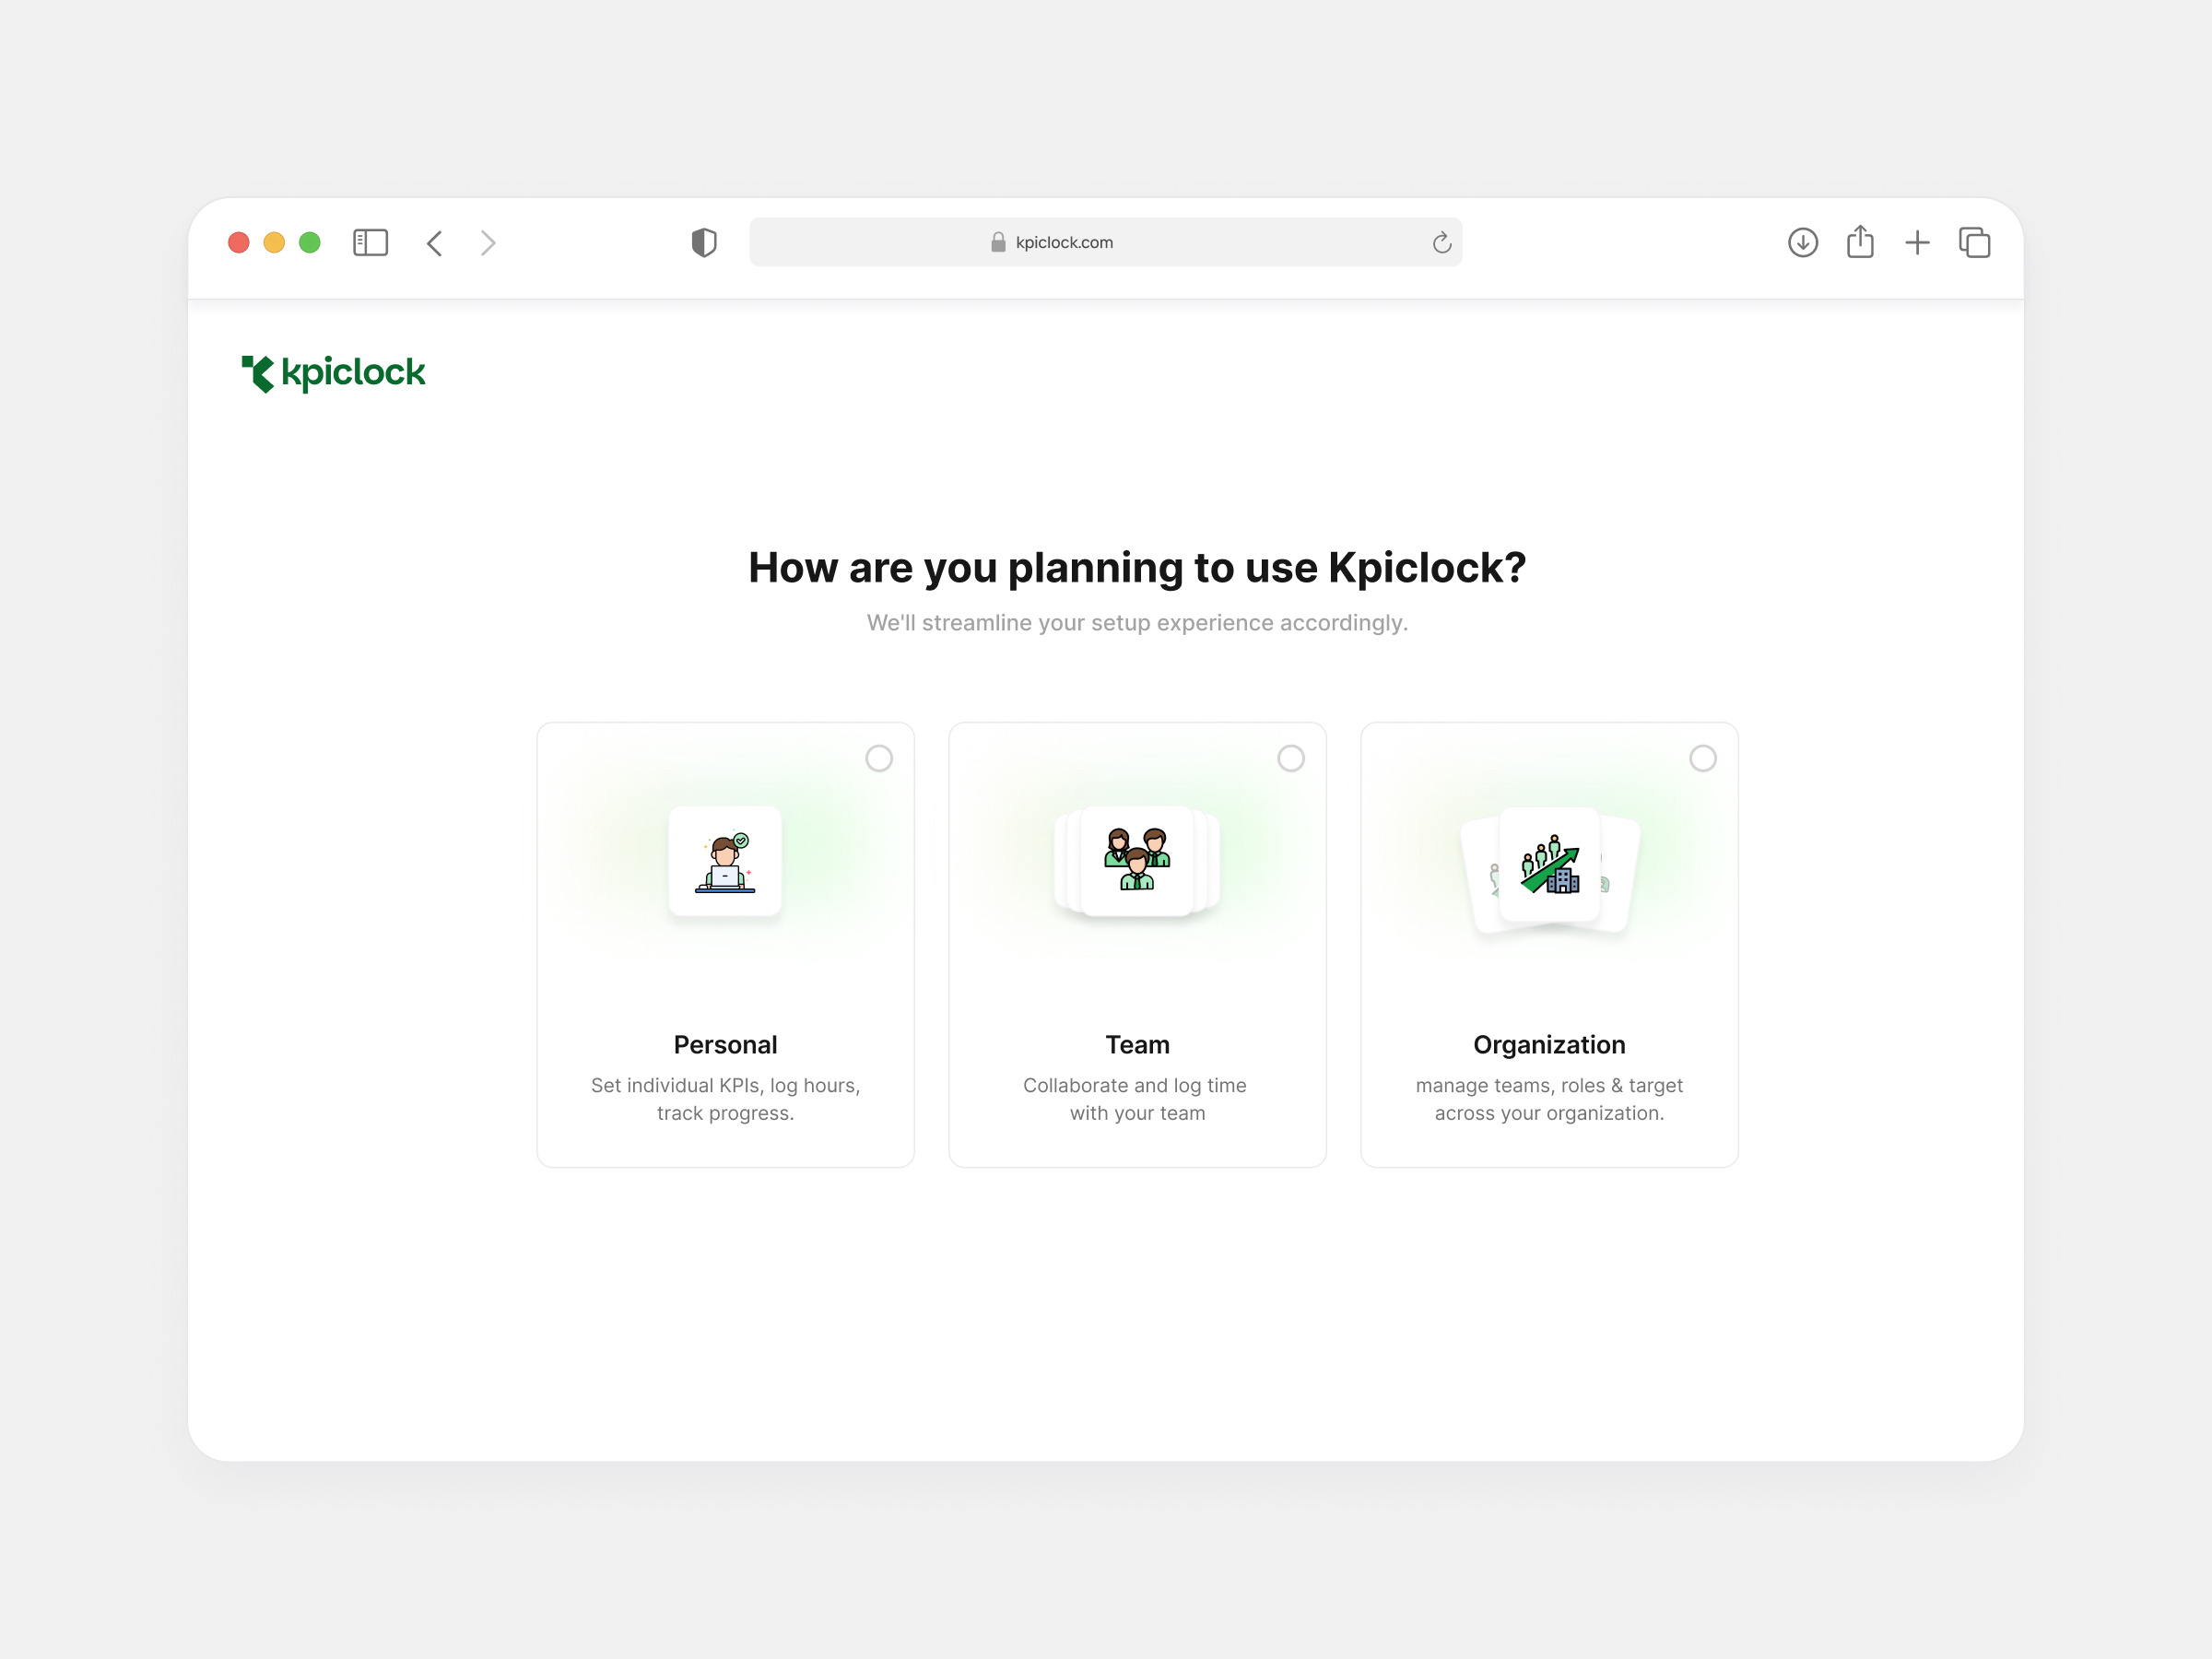Click the privacy shield icon
Image resolution: width=2212 pixels, height=1659 pixels.
point(704,242)
